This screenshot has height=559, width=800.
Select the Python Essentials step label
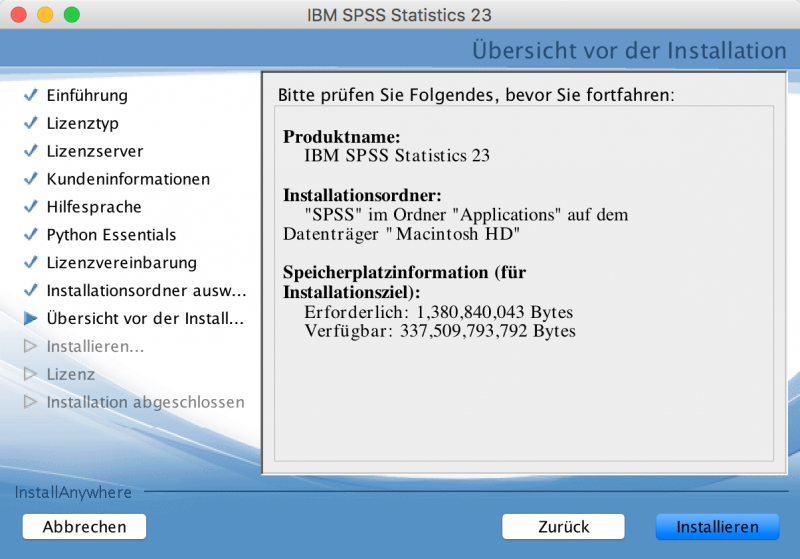[x=111, y=235]
